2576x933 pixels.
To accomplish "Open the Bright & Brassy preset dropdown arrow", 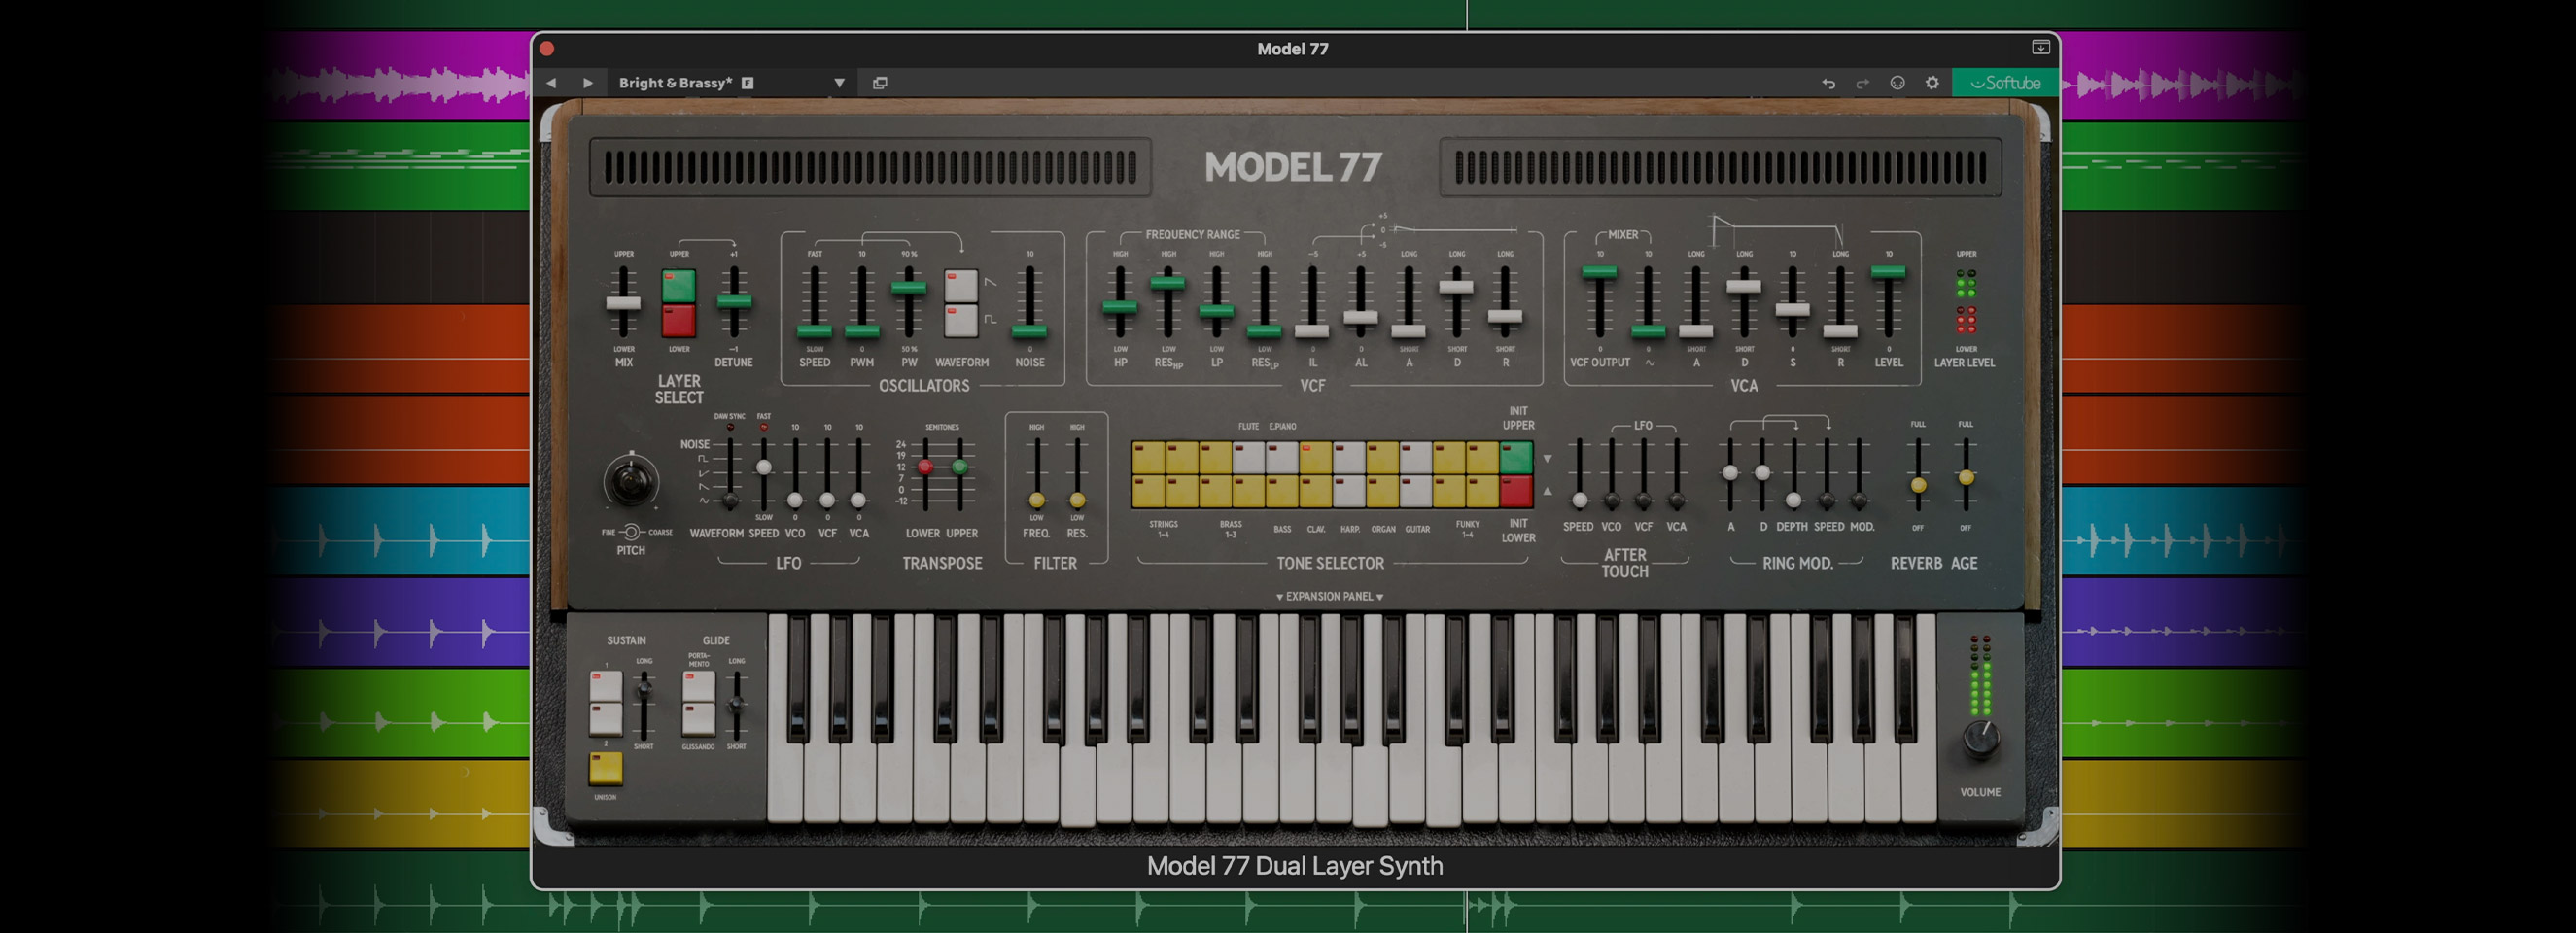I will point(839,83).
